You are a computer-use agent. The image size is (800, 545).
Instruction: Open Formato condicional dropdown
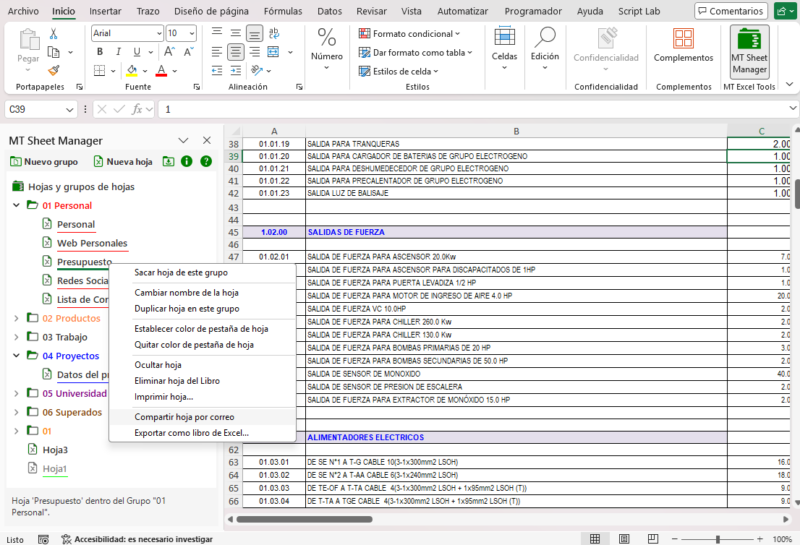tap(409, 34)
